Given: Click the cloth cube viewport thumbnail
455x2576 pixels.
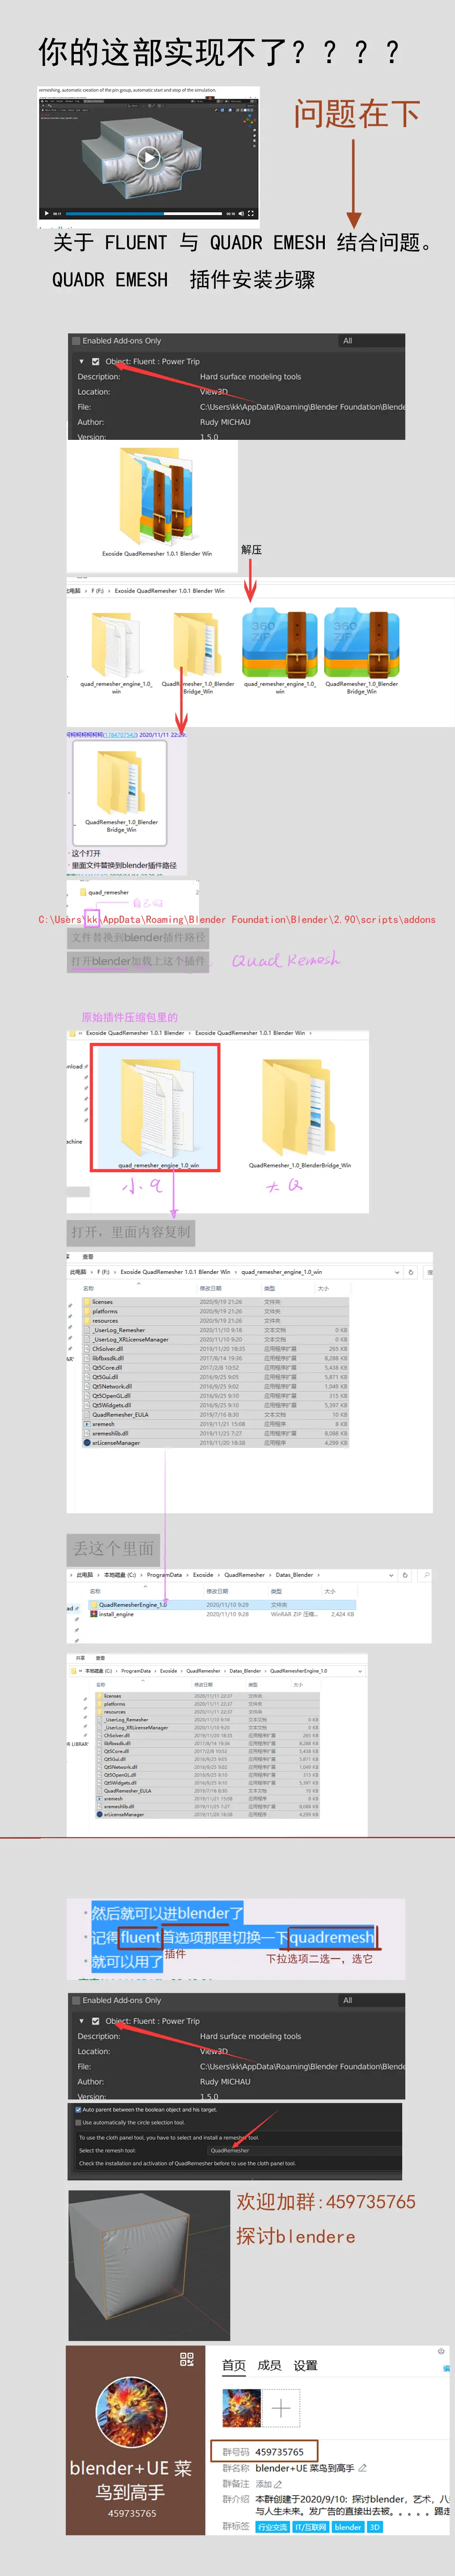Looking at the screenshot, I should click(149, 2265).
